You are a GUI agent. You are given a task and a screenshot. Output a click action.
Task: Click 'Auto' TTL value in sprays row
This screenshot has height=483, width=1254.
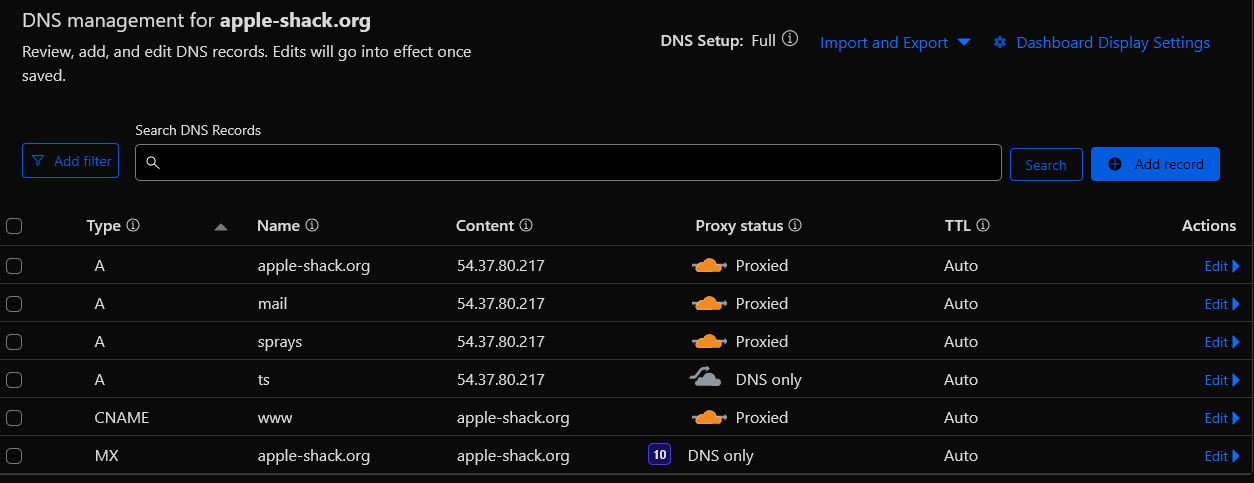pos(961,341)
